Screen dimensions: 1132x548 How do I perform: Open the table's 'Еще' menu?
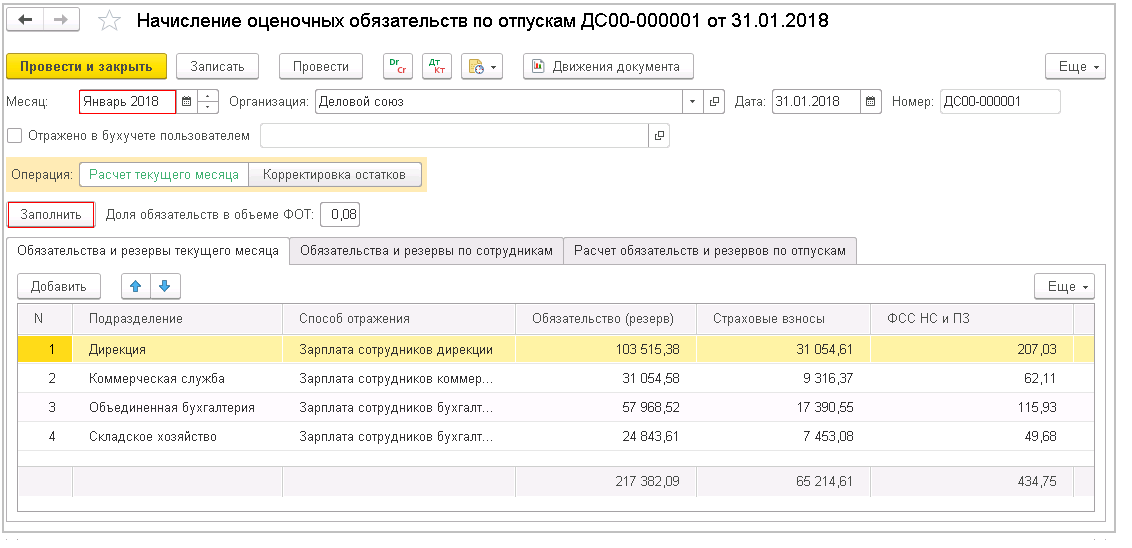(x=1064, y=286)
